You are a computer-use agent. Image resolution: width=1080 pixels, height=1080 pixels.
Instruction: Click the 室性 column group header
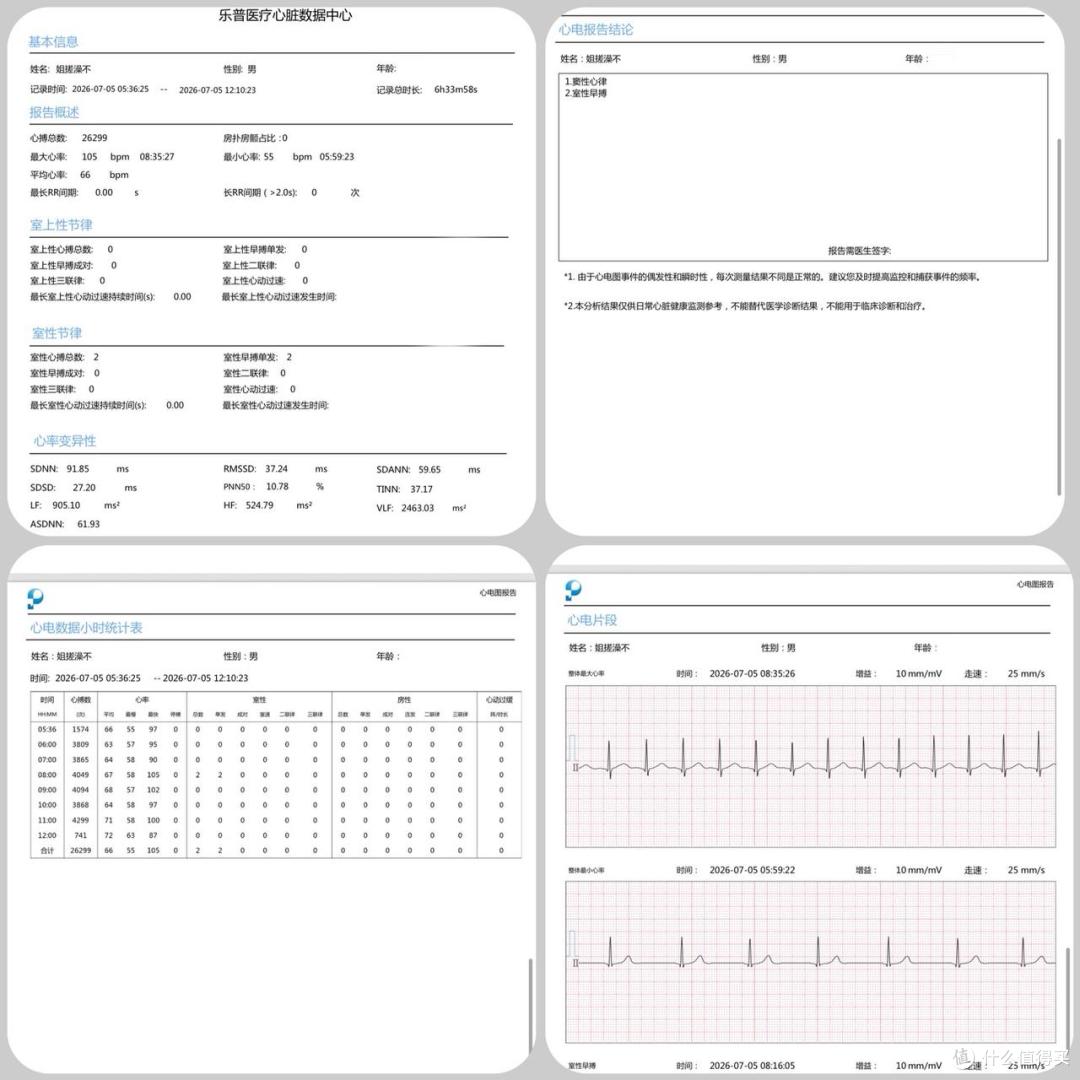tap(259, 699)
